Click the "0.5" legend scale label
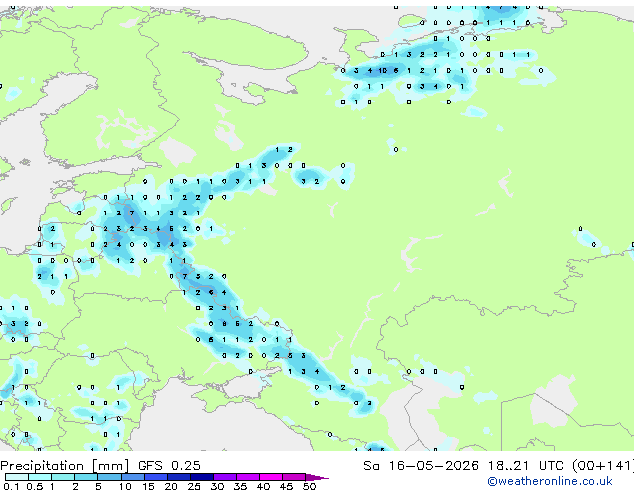The width and height of the screenshot is (634, 490). pyautogui.click(x=35, y=486)
